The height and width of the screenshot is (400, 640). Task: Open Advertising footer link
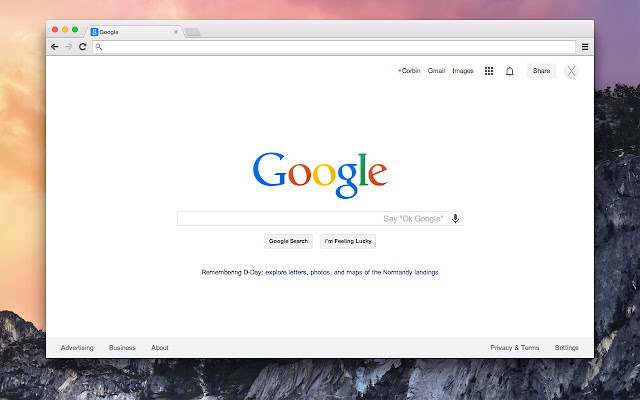(x=77, y=348)
